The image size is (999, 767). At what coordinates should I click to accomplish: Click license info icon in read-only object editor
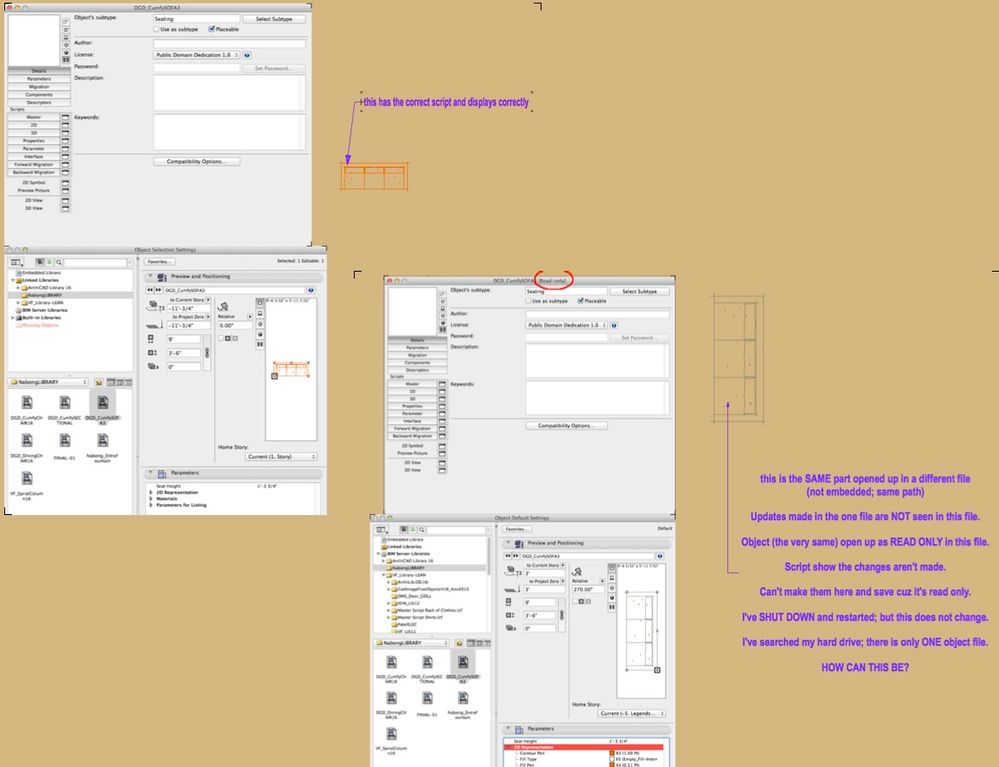point(614,325)
